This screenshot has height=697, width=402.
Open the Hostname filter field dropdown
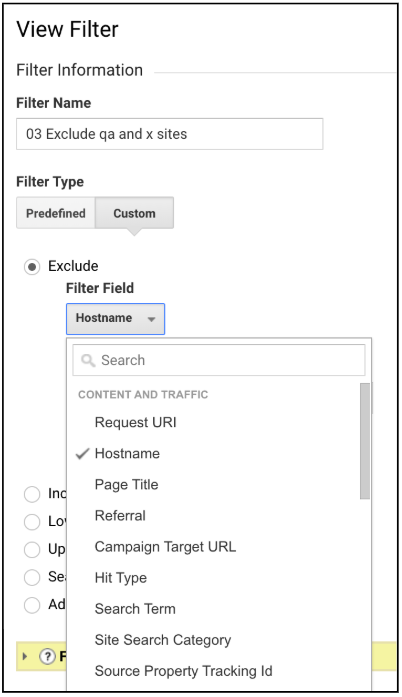[x=116, y=319]
